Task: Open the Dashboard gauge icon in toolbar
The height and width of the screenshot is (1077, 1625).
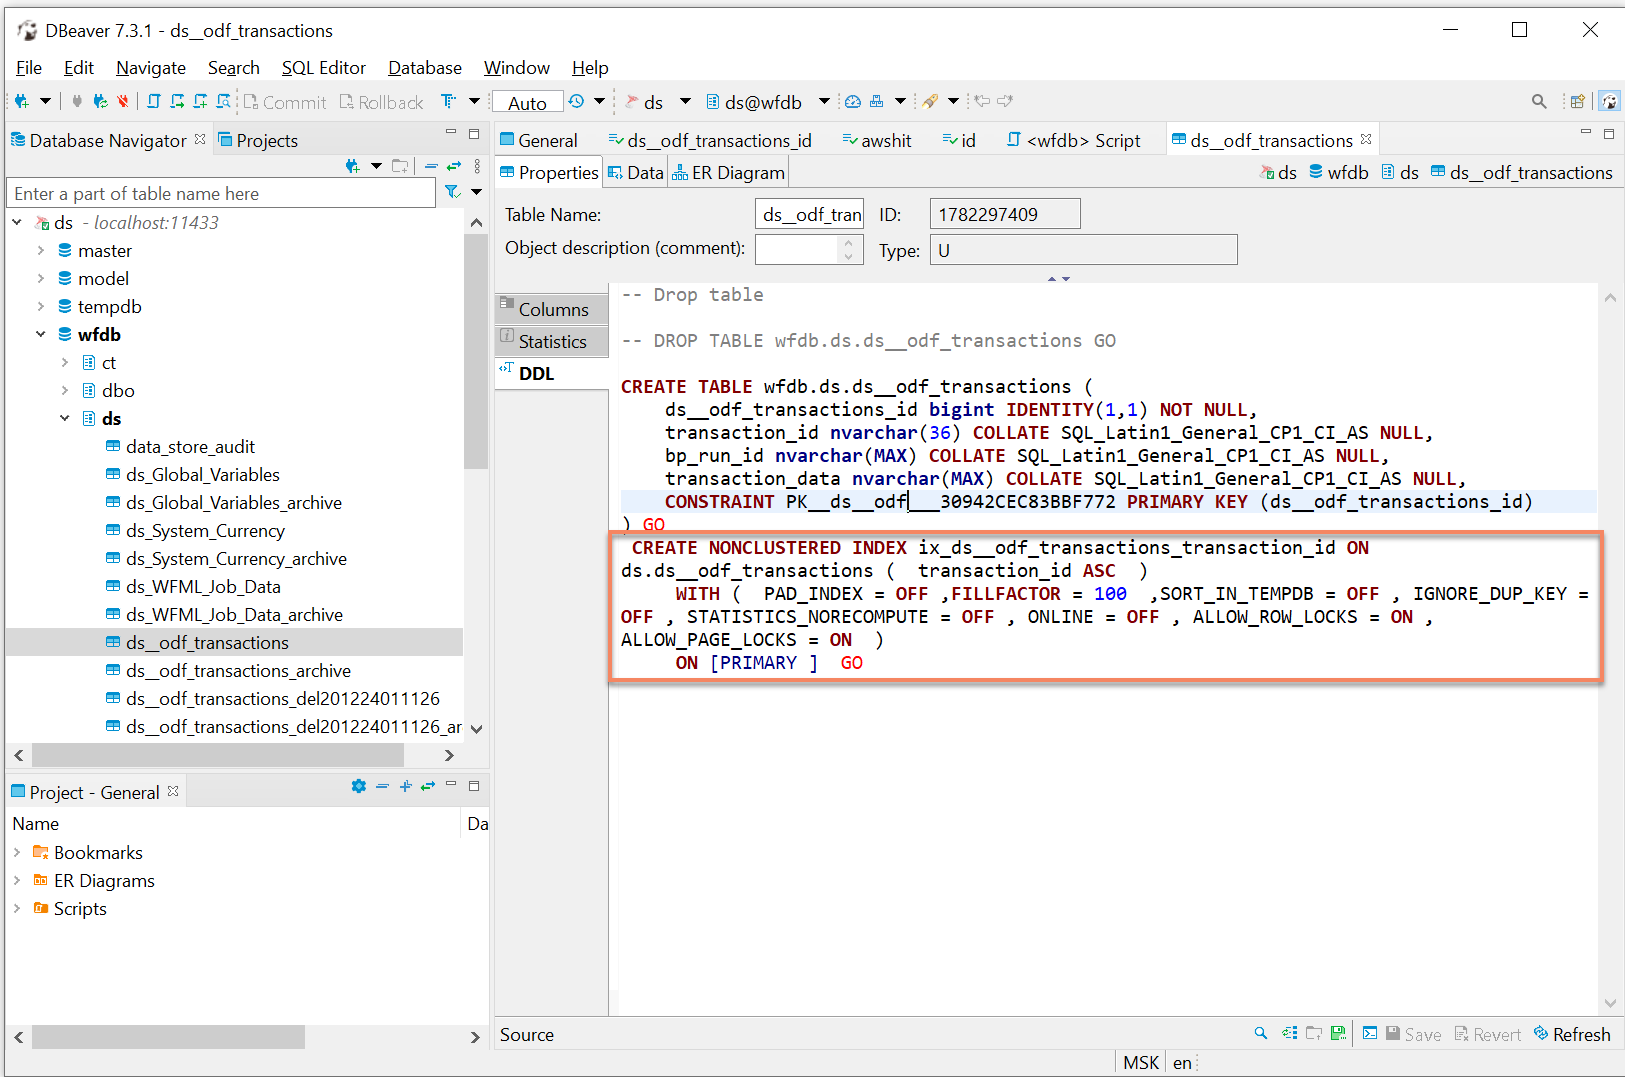Action: (853, 101)
